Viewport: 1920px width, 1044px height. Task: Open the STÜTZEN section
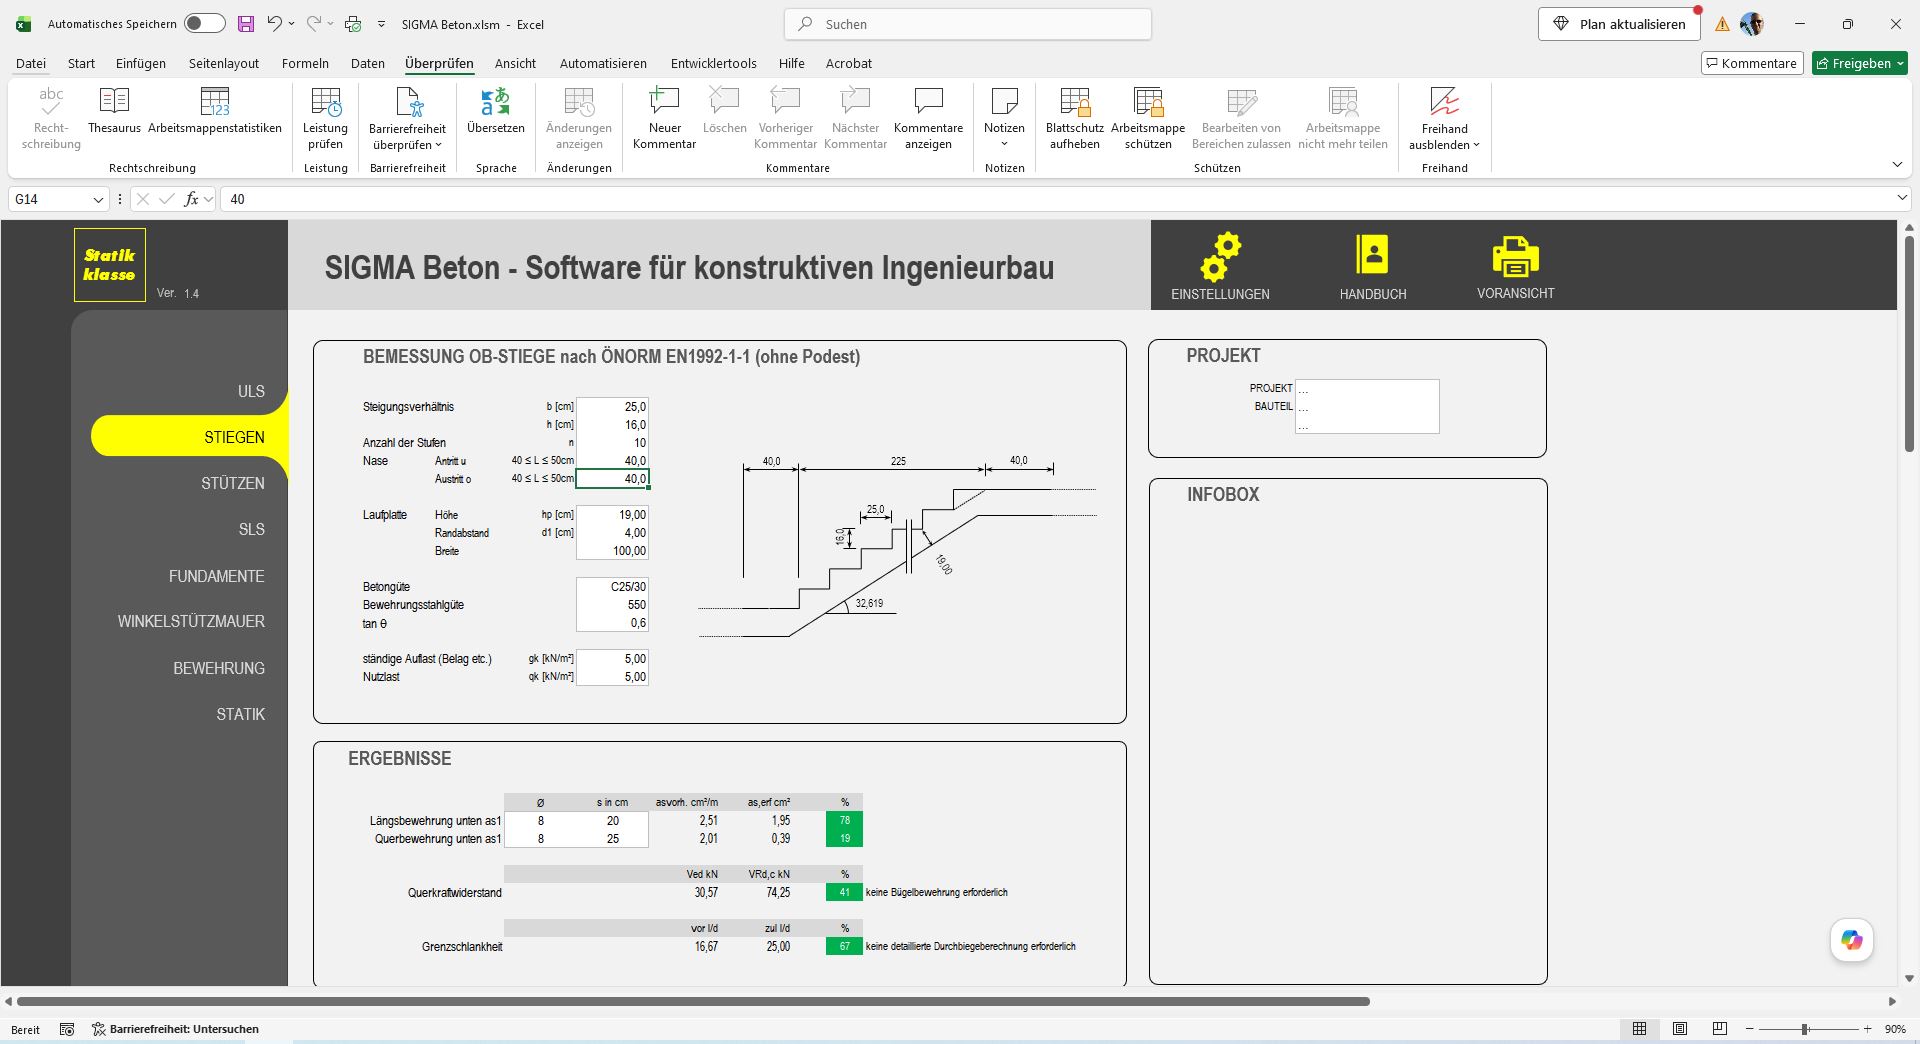(x=233, y=483)
